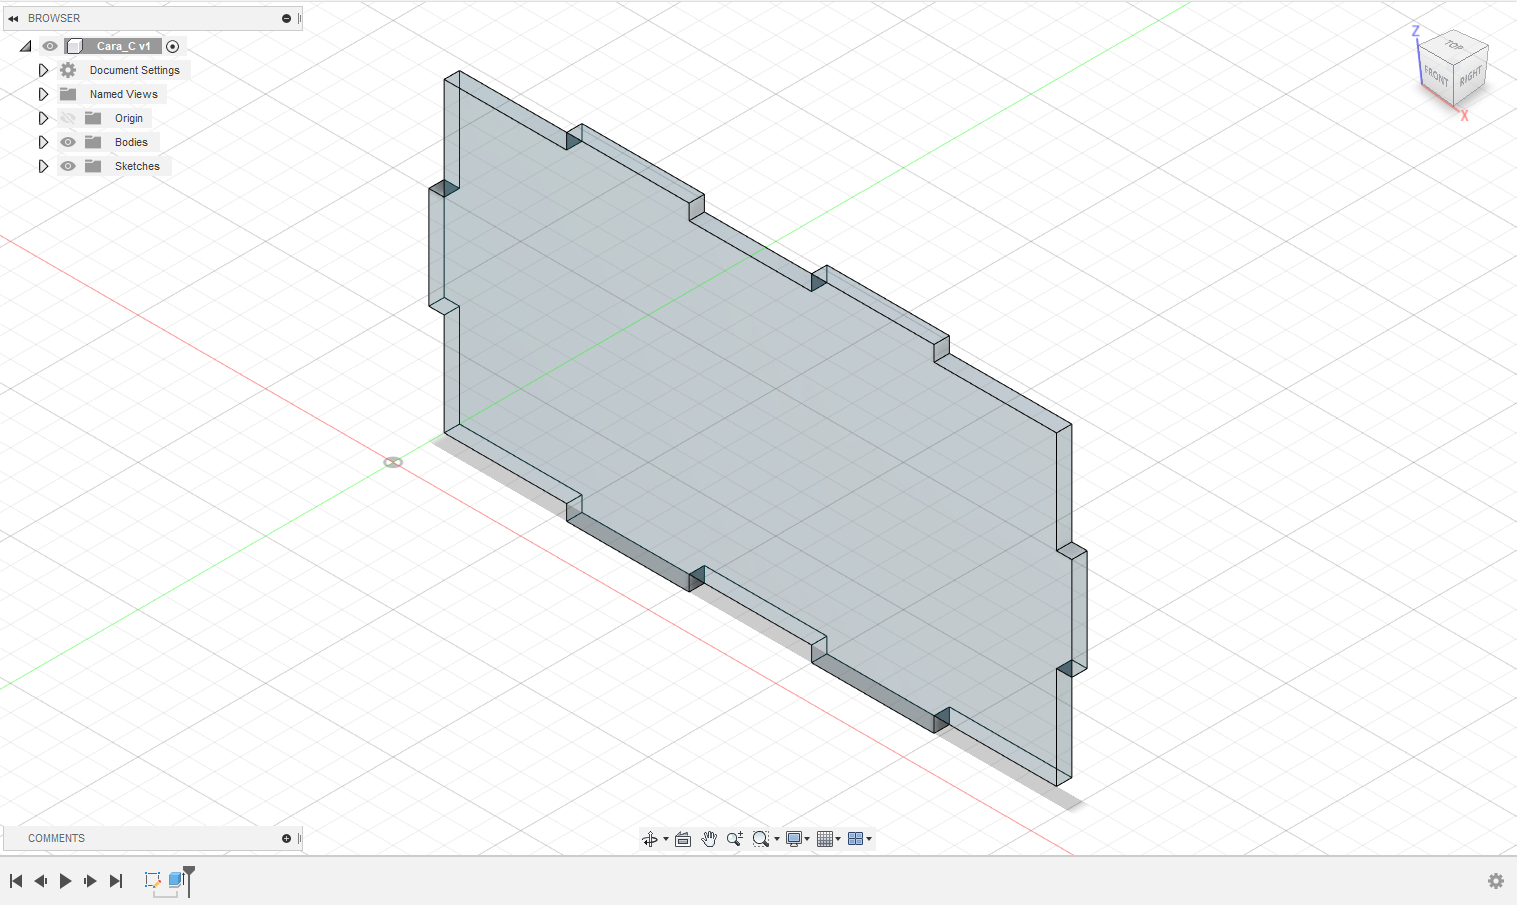The width and height of the screenshot is (1517, 905).
Task: Open timeline settings gear
Action: click(1496, 881)
